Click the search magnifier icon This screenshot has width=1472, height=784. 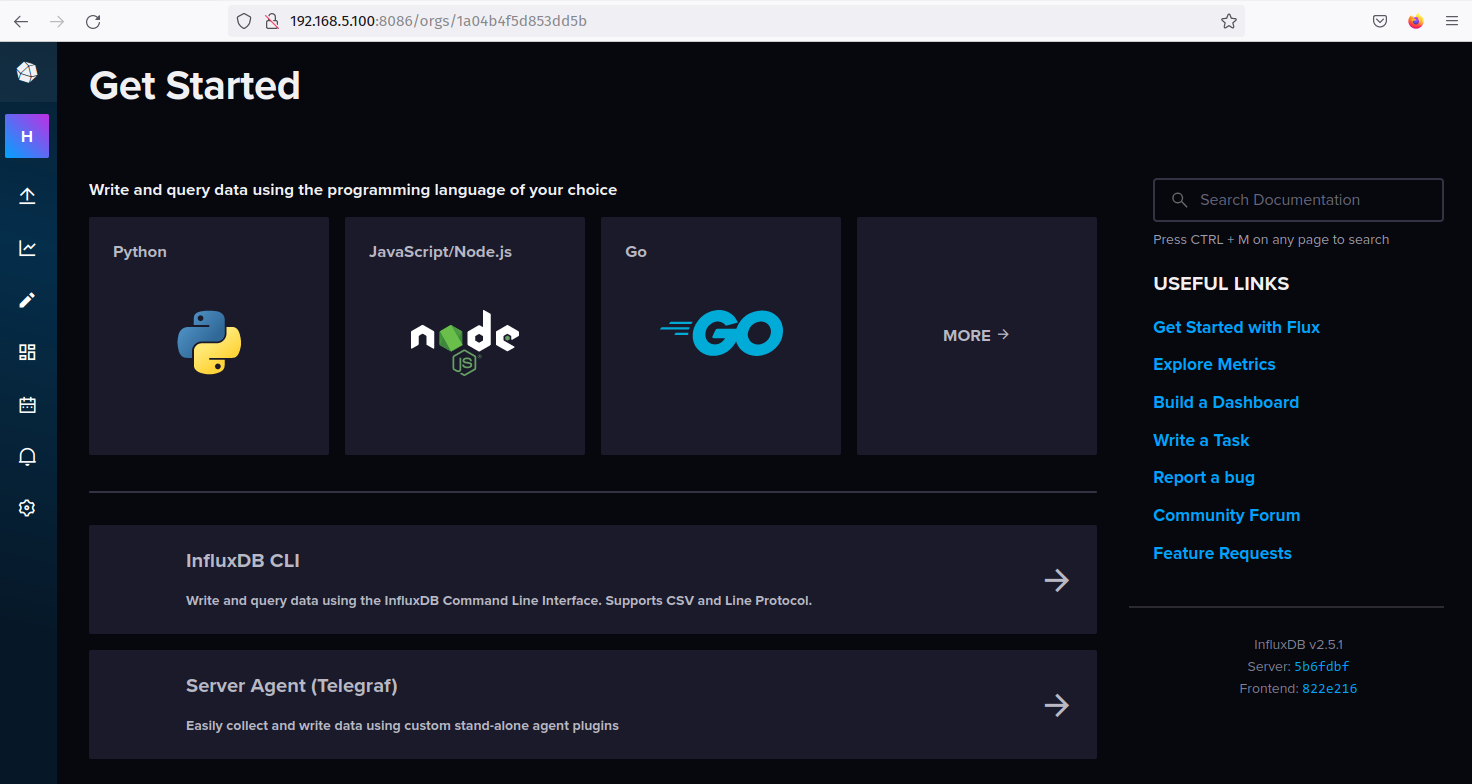(x=1179, y=200)
